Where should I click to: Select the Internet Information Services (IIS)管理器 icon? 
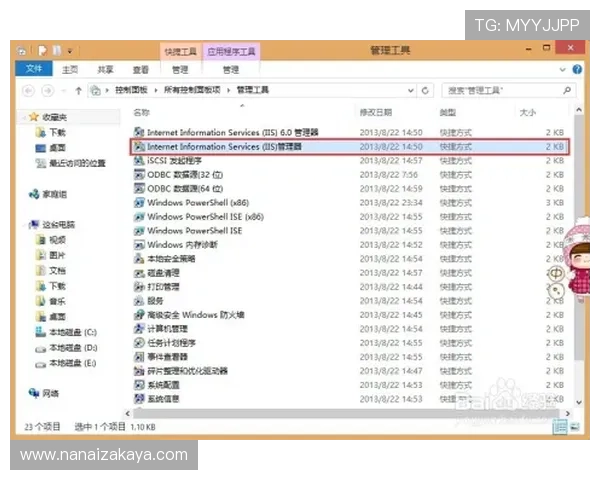[139, 147]
